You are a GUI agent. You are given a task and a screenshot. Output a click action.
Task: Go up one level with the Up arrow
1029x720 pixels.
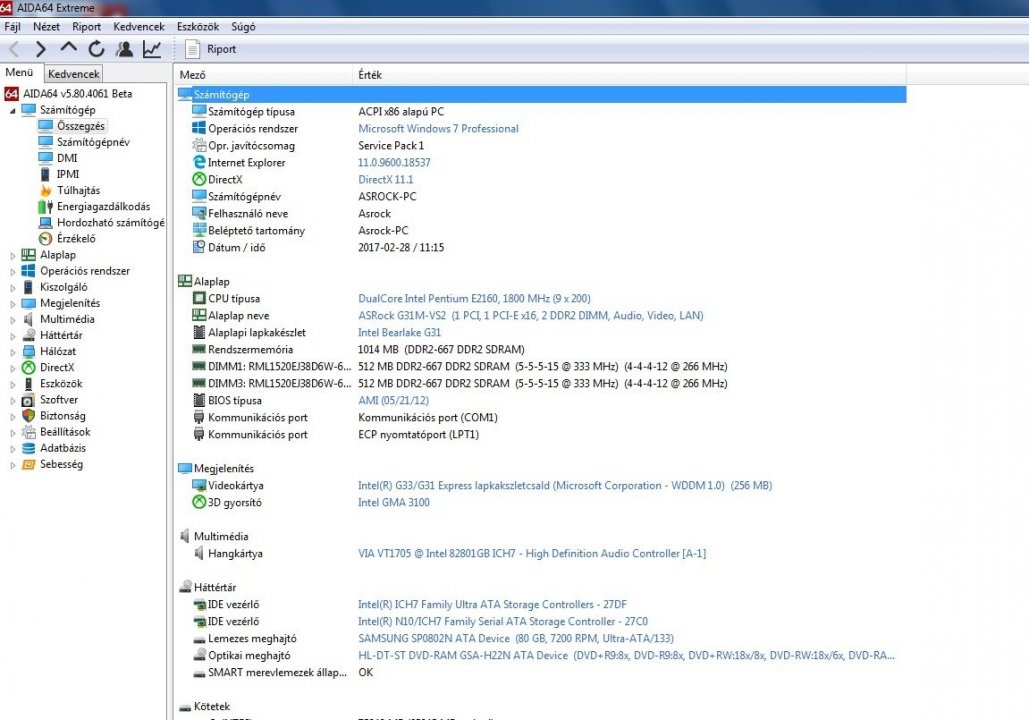click(x=68, y=48)
